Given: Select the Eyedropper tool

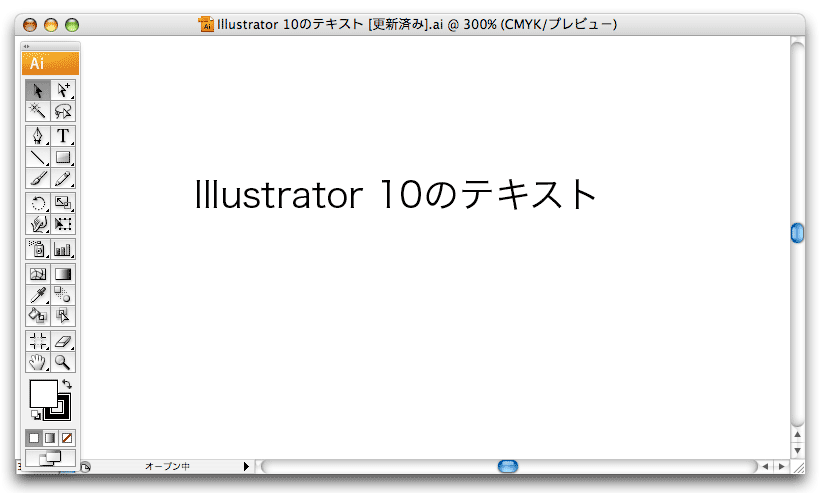Looking at the screenshot, I should [38, 295].
